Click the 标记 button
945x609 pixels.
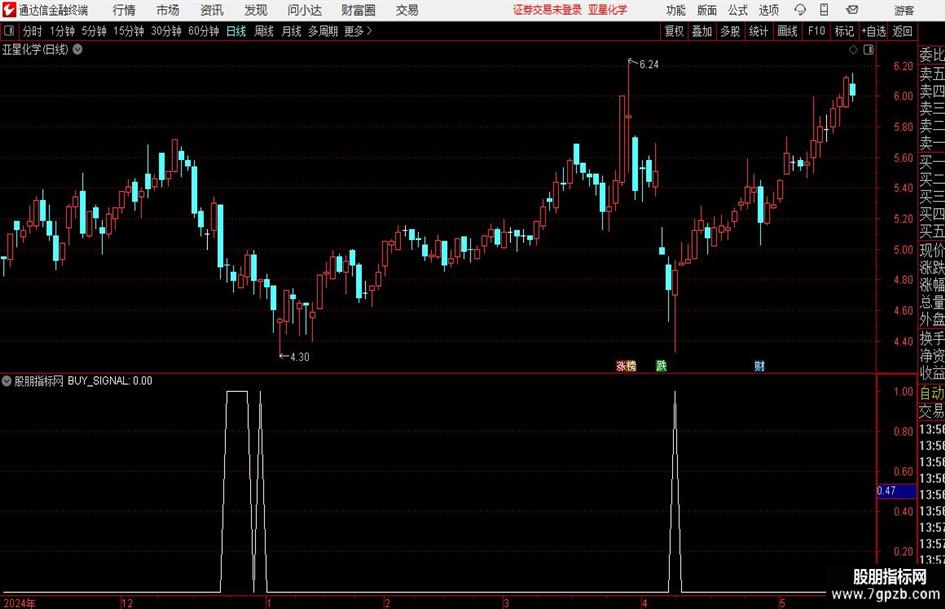[844, 31]
